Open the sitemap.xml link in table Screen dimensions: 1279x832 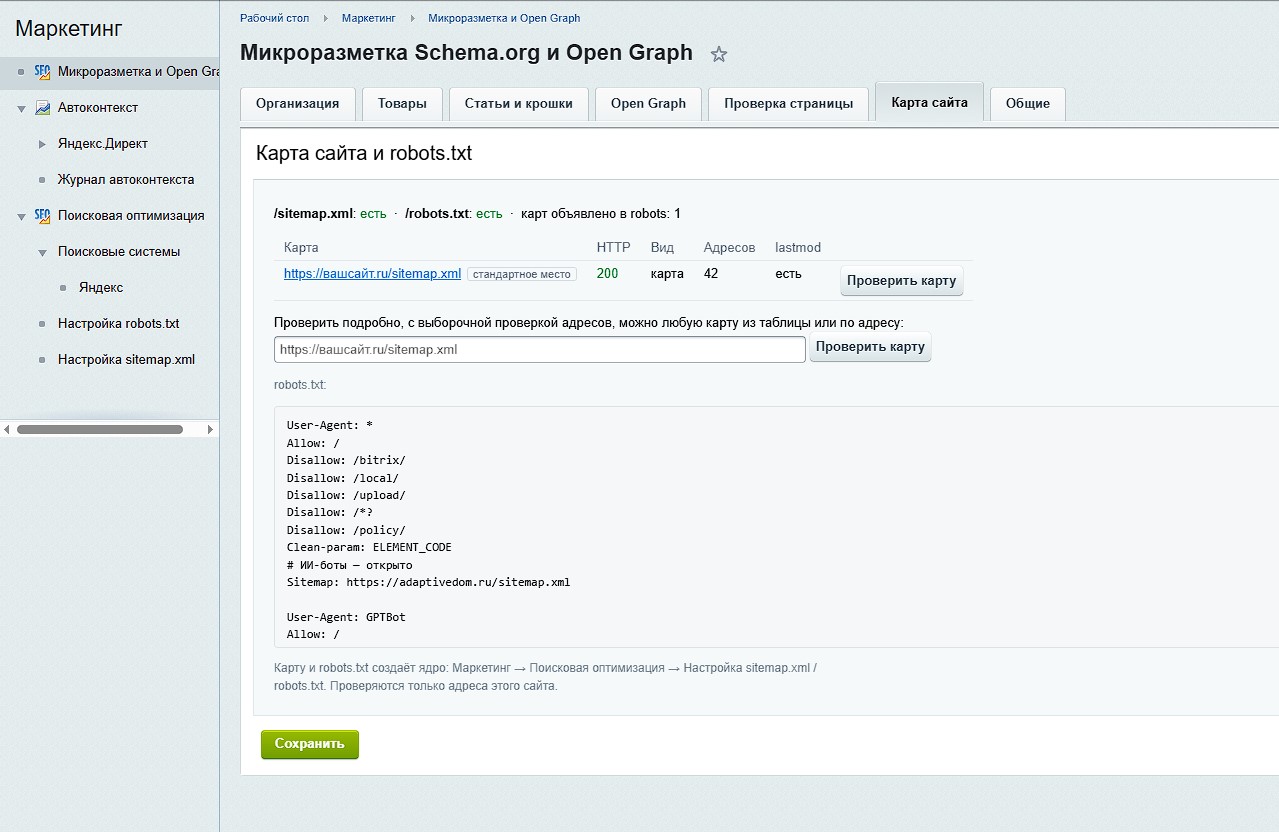coord(372,273)
